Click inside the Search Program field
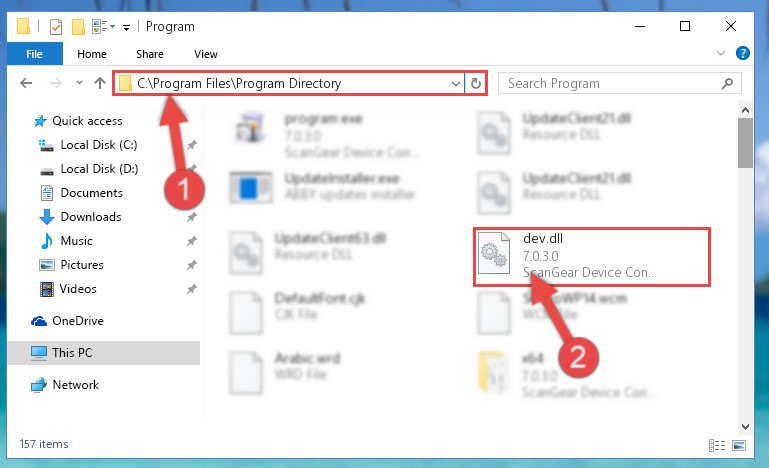This screenshot has height=468, width=769. pos(611,83)
